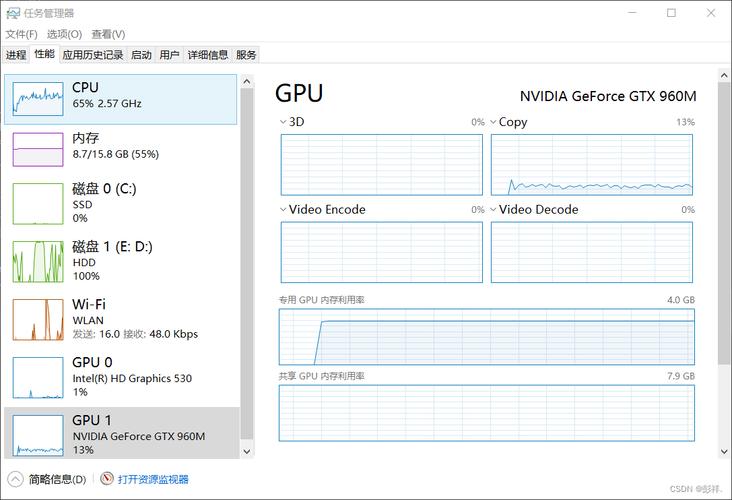Click '共享 GPU 内存利用率' label
The height and width of the screenshot is (500, 732).
pyautogui.click(x=322, y=376)
